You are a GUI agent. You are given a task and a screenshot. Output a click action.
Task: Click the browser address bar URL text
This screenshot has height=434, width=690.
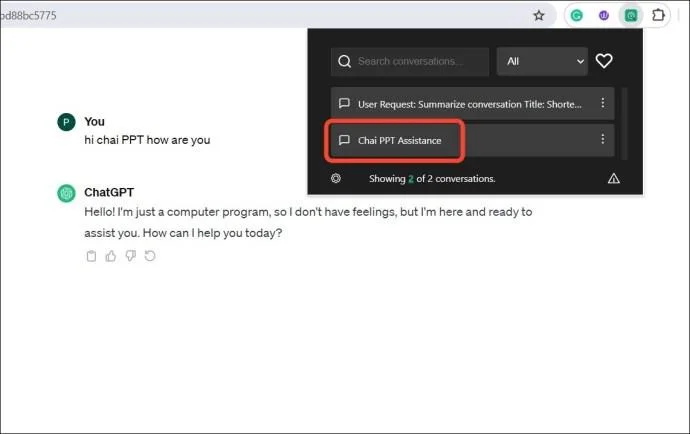[28, 16]
